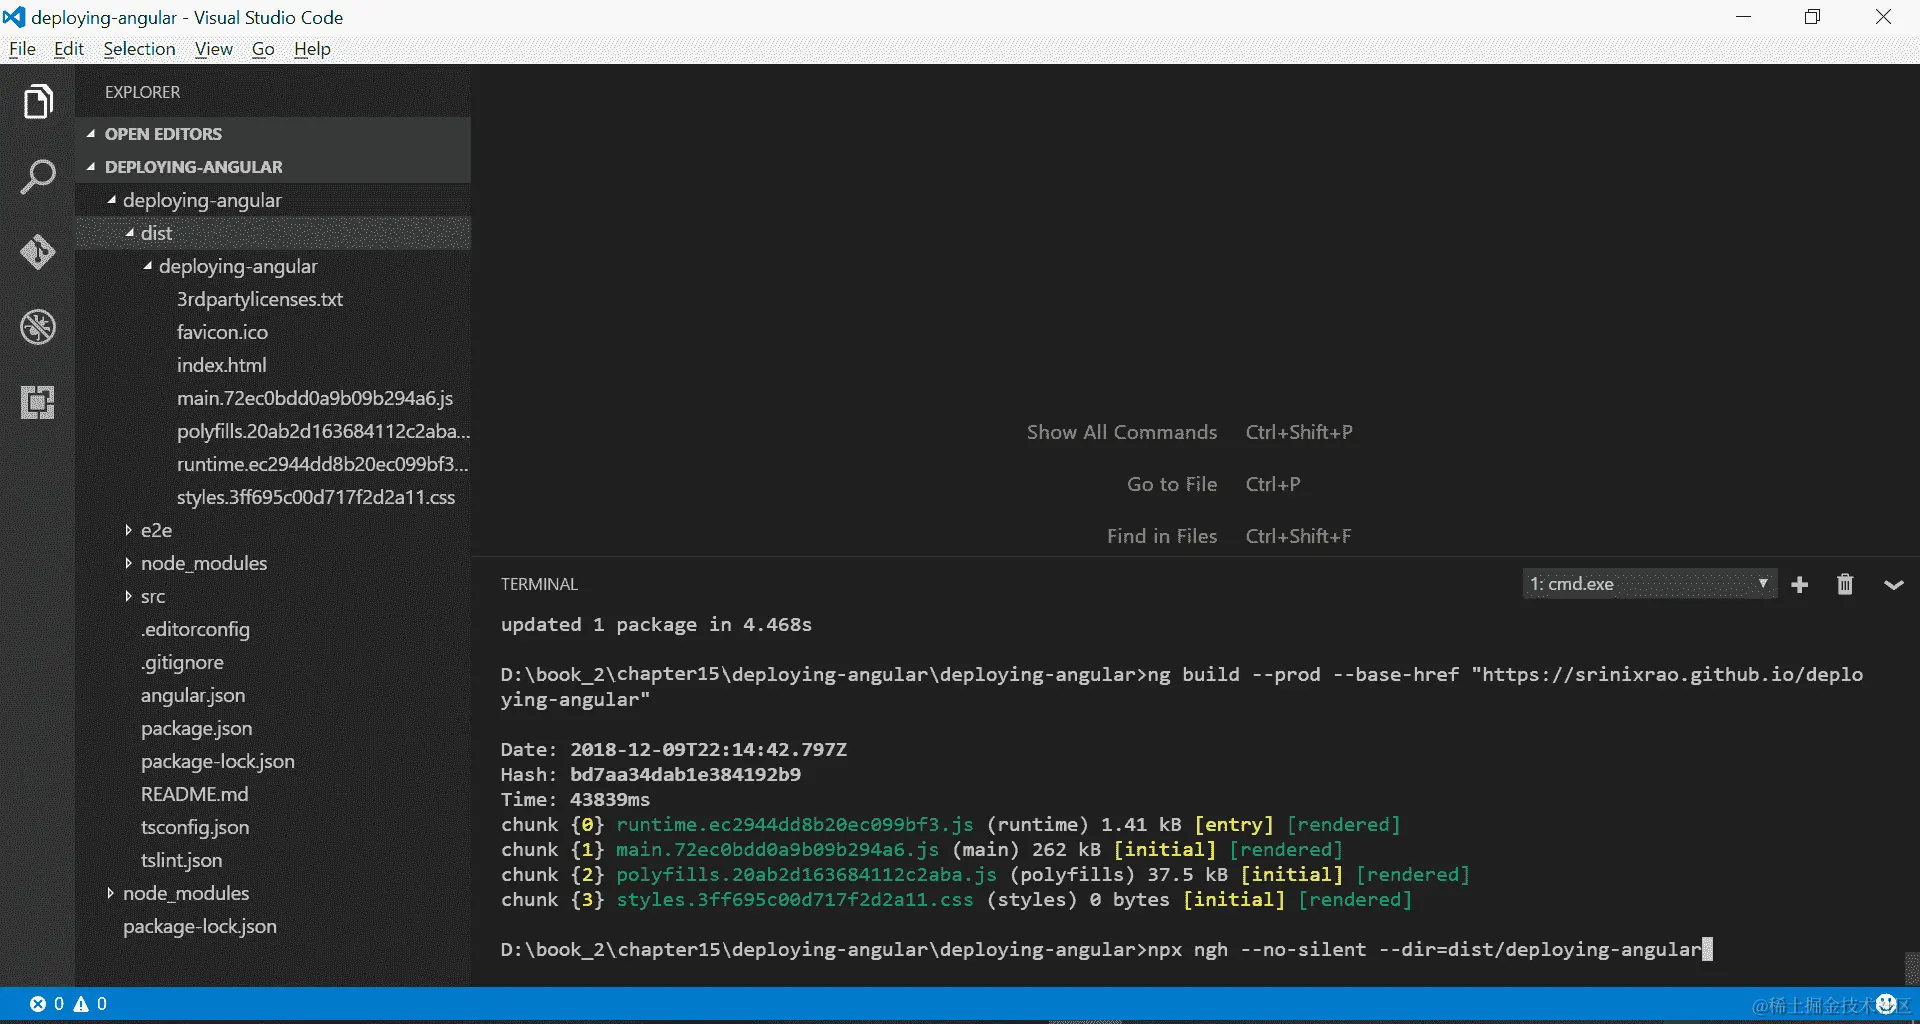This screenshot has width=1920, height=1024.
Task: Click warnings count icon in status bar
Action: coord(81,1004)
